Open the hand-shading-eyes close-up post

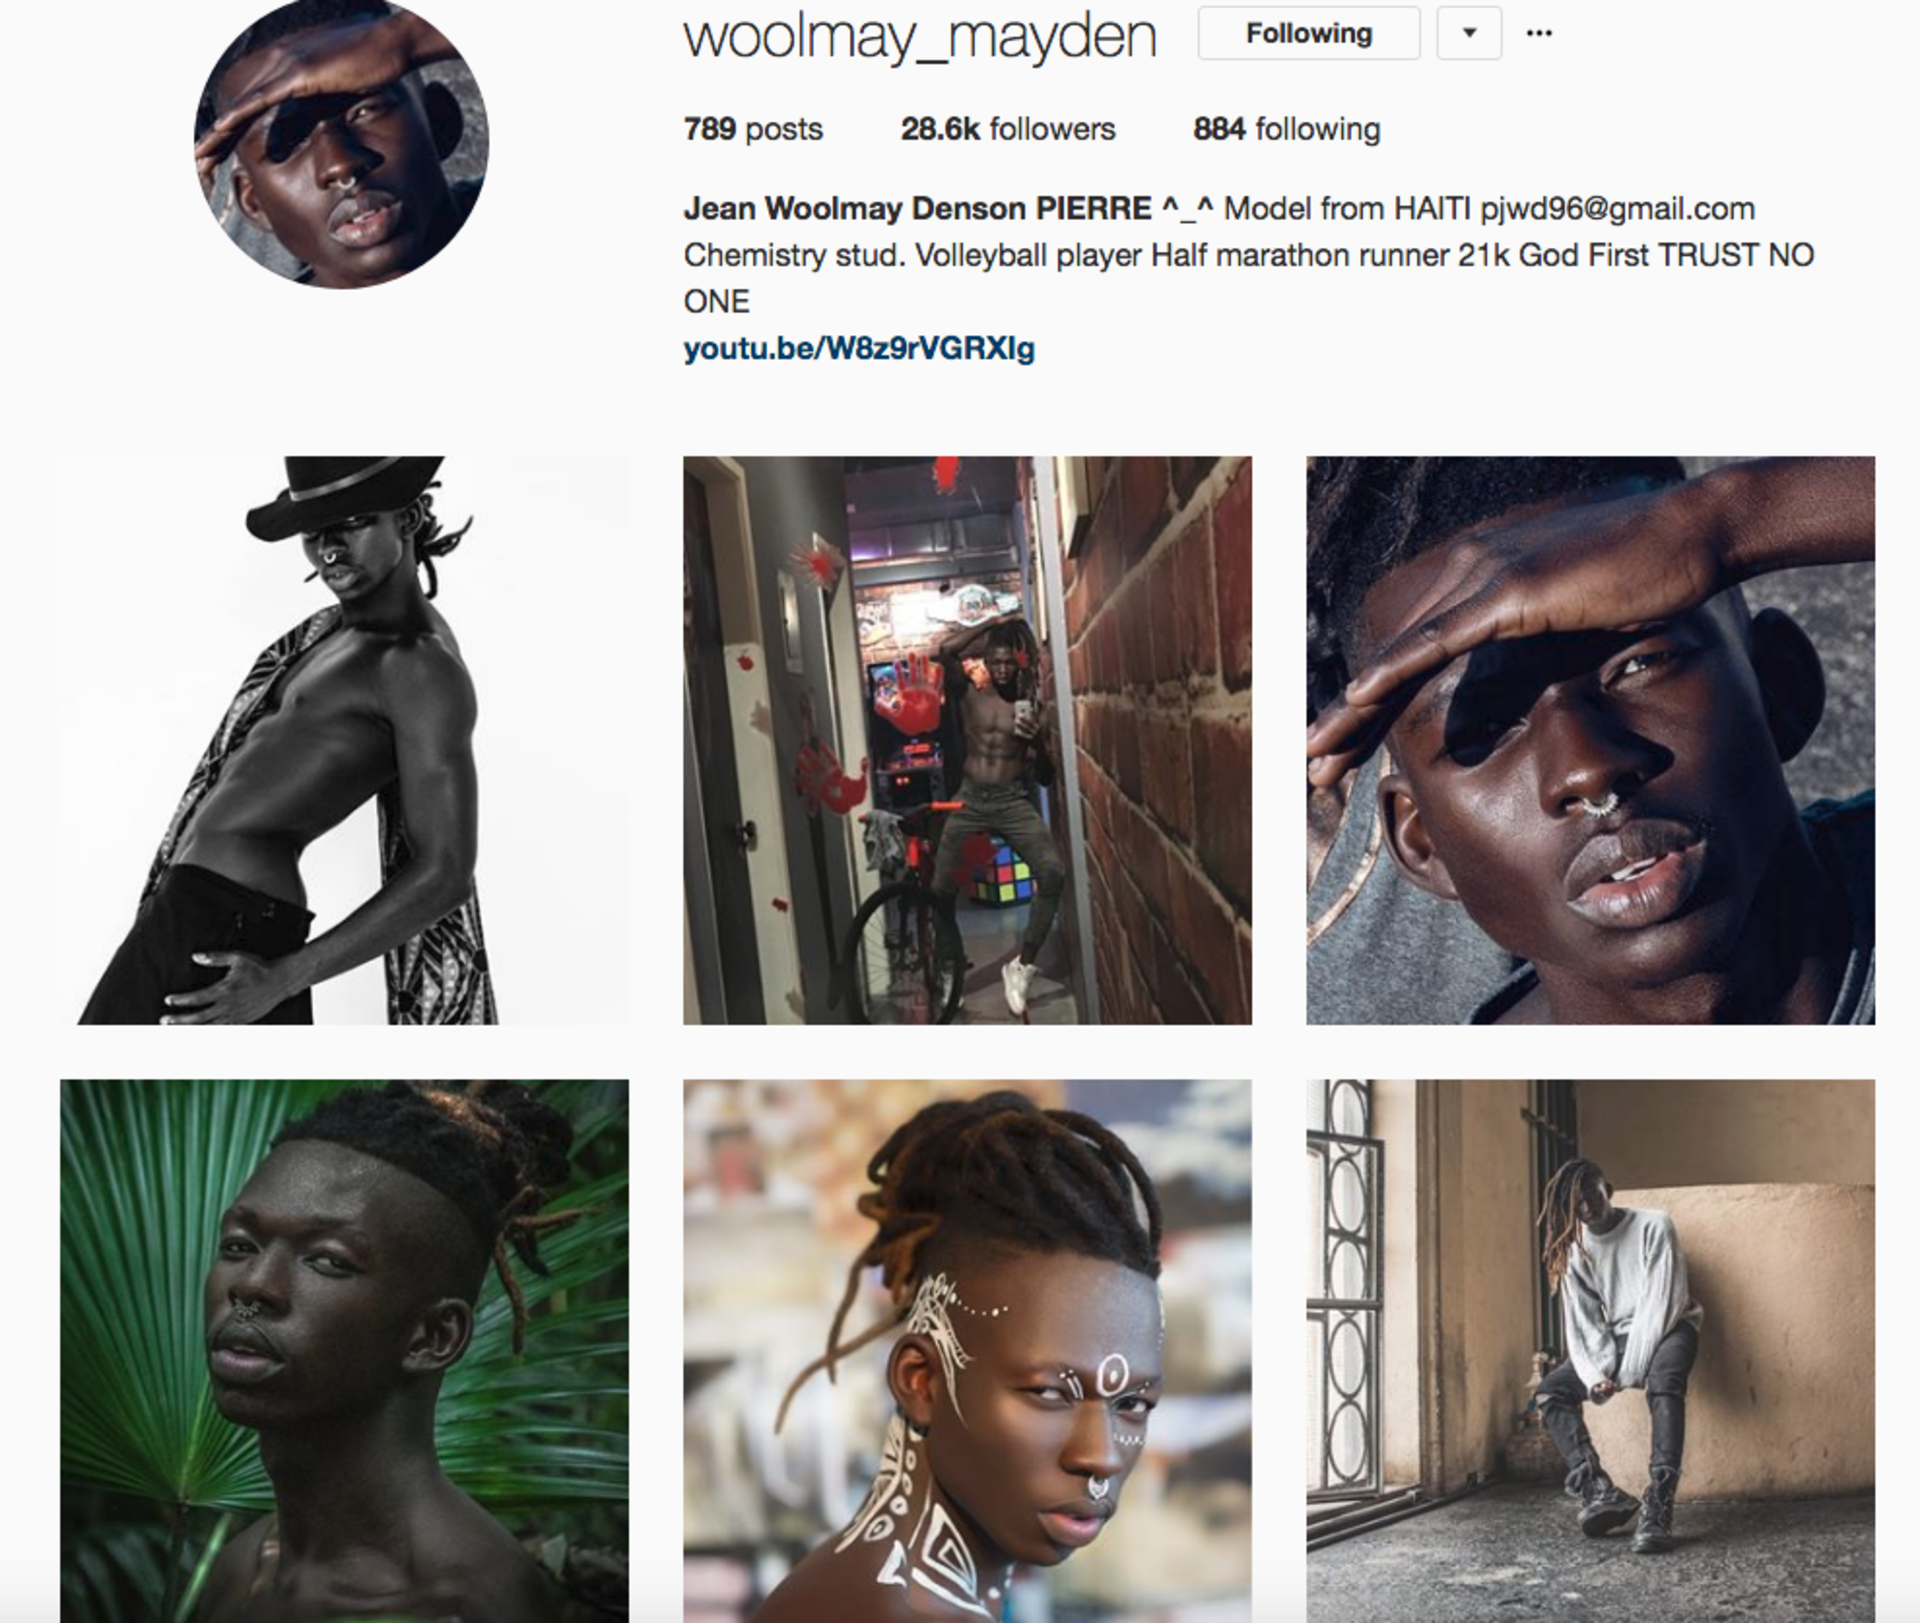coord(1590,740)
